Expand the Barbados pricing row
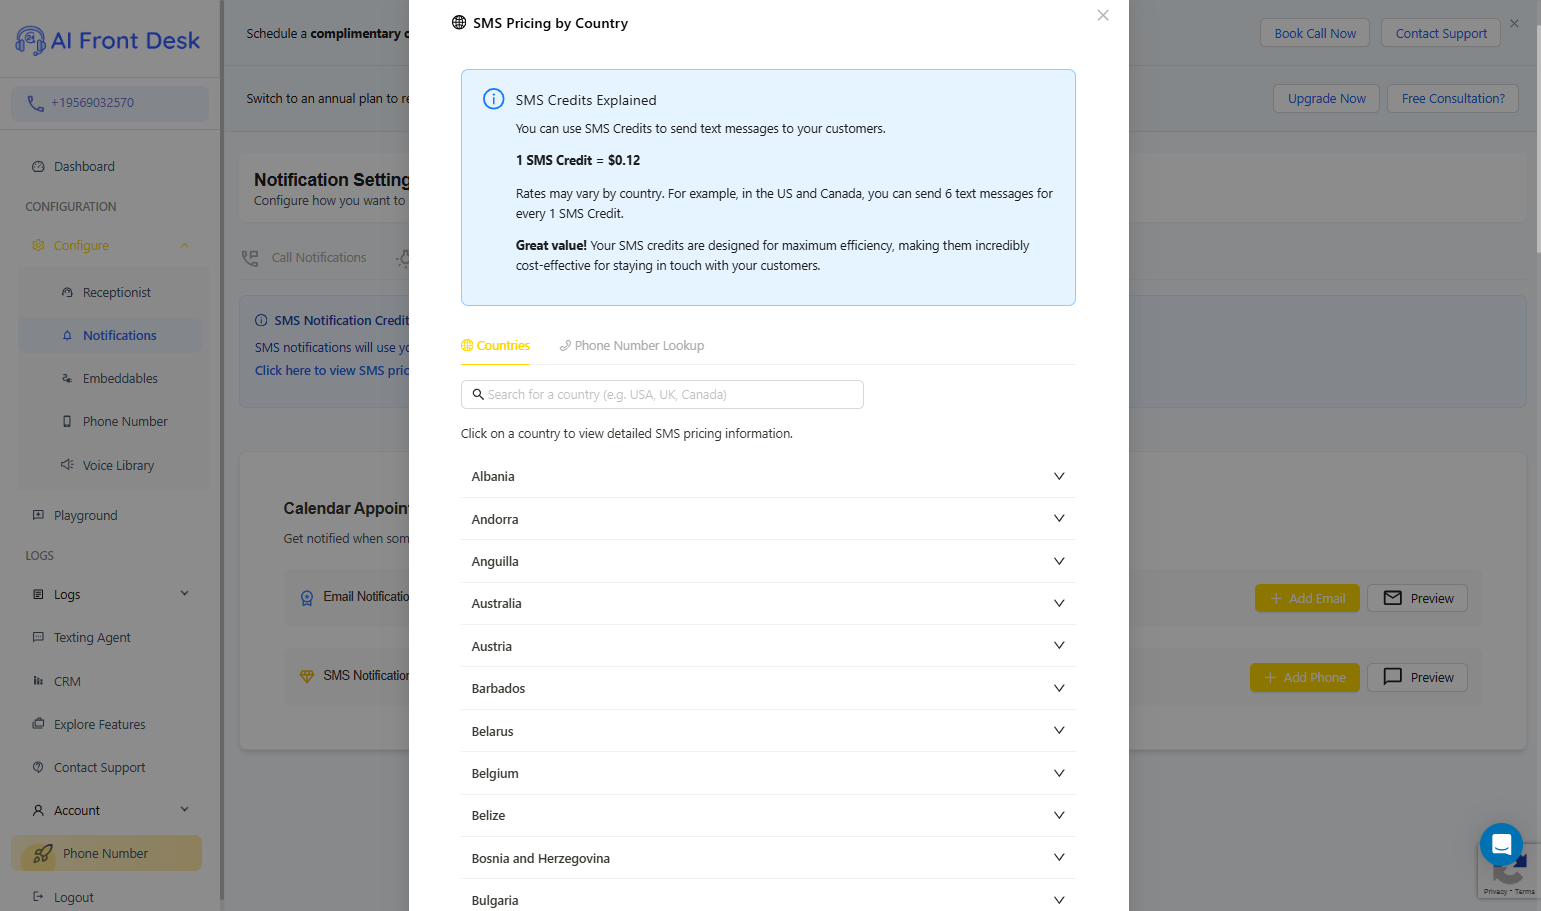Viewport: 1541px width, 911px height. (768, 688)
